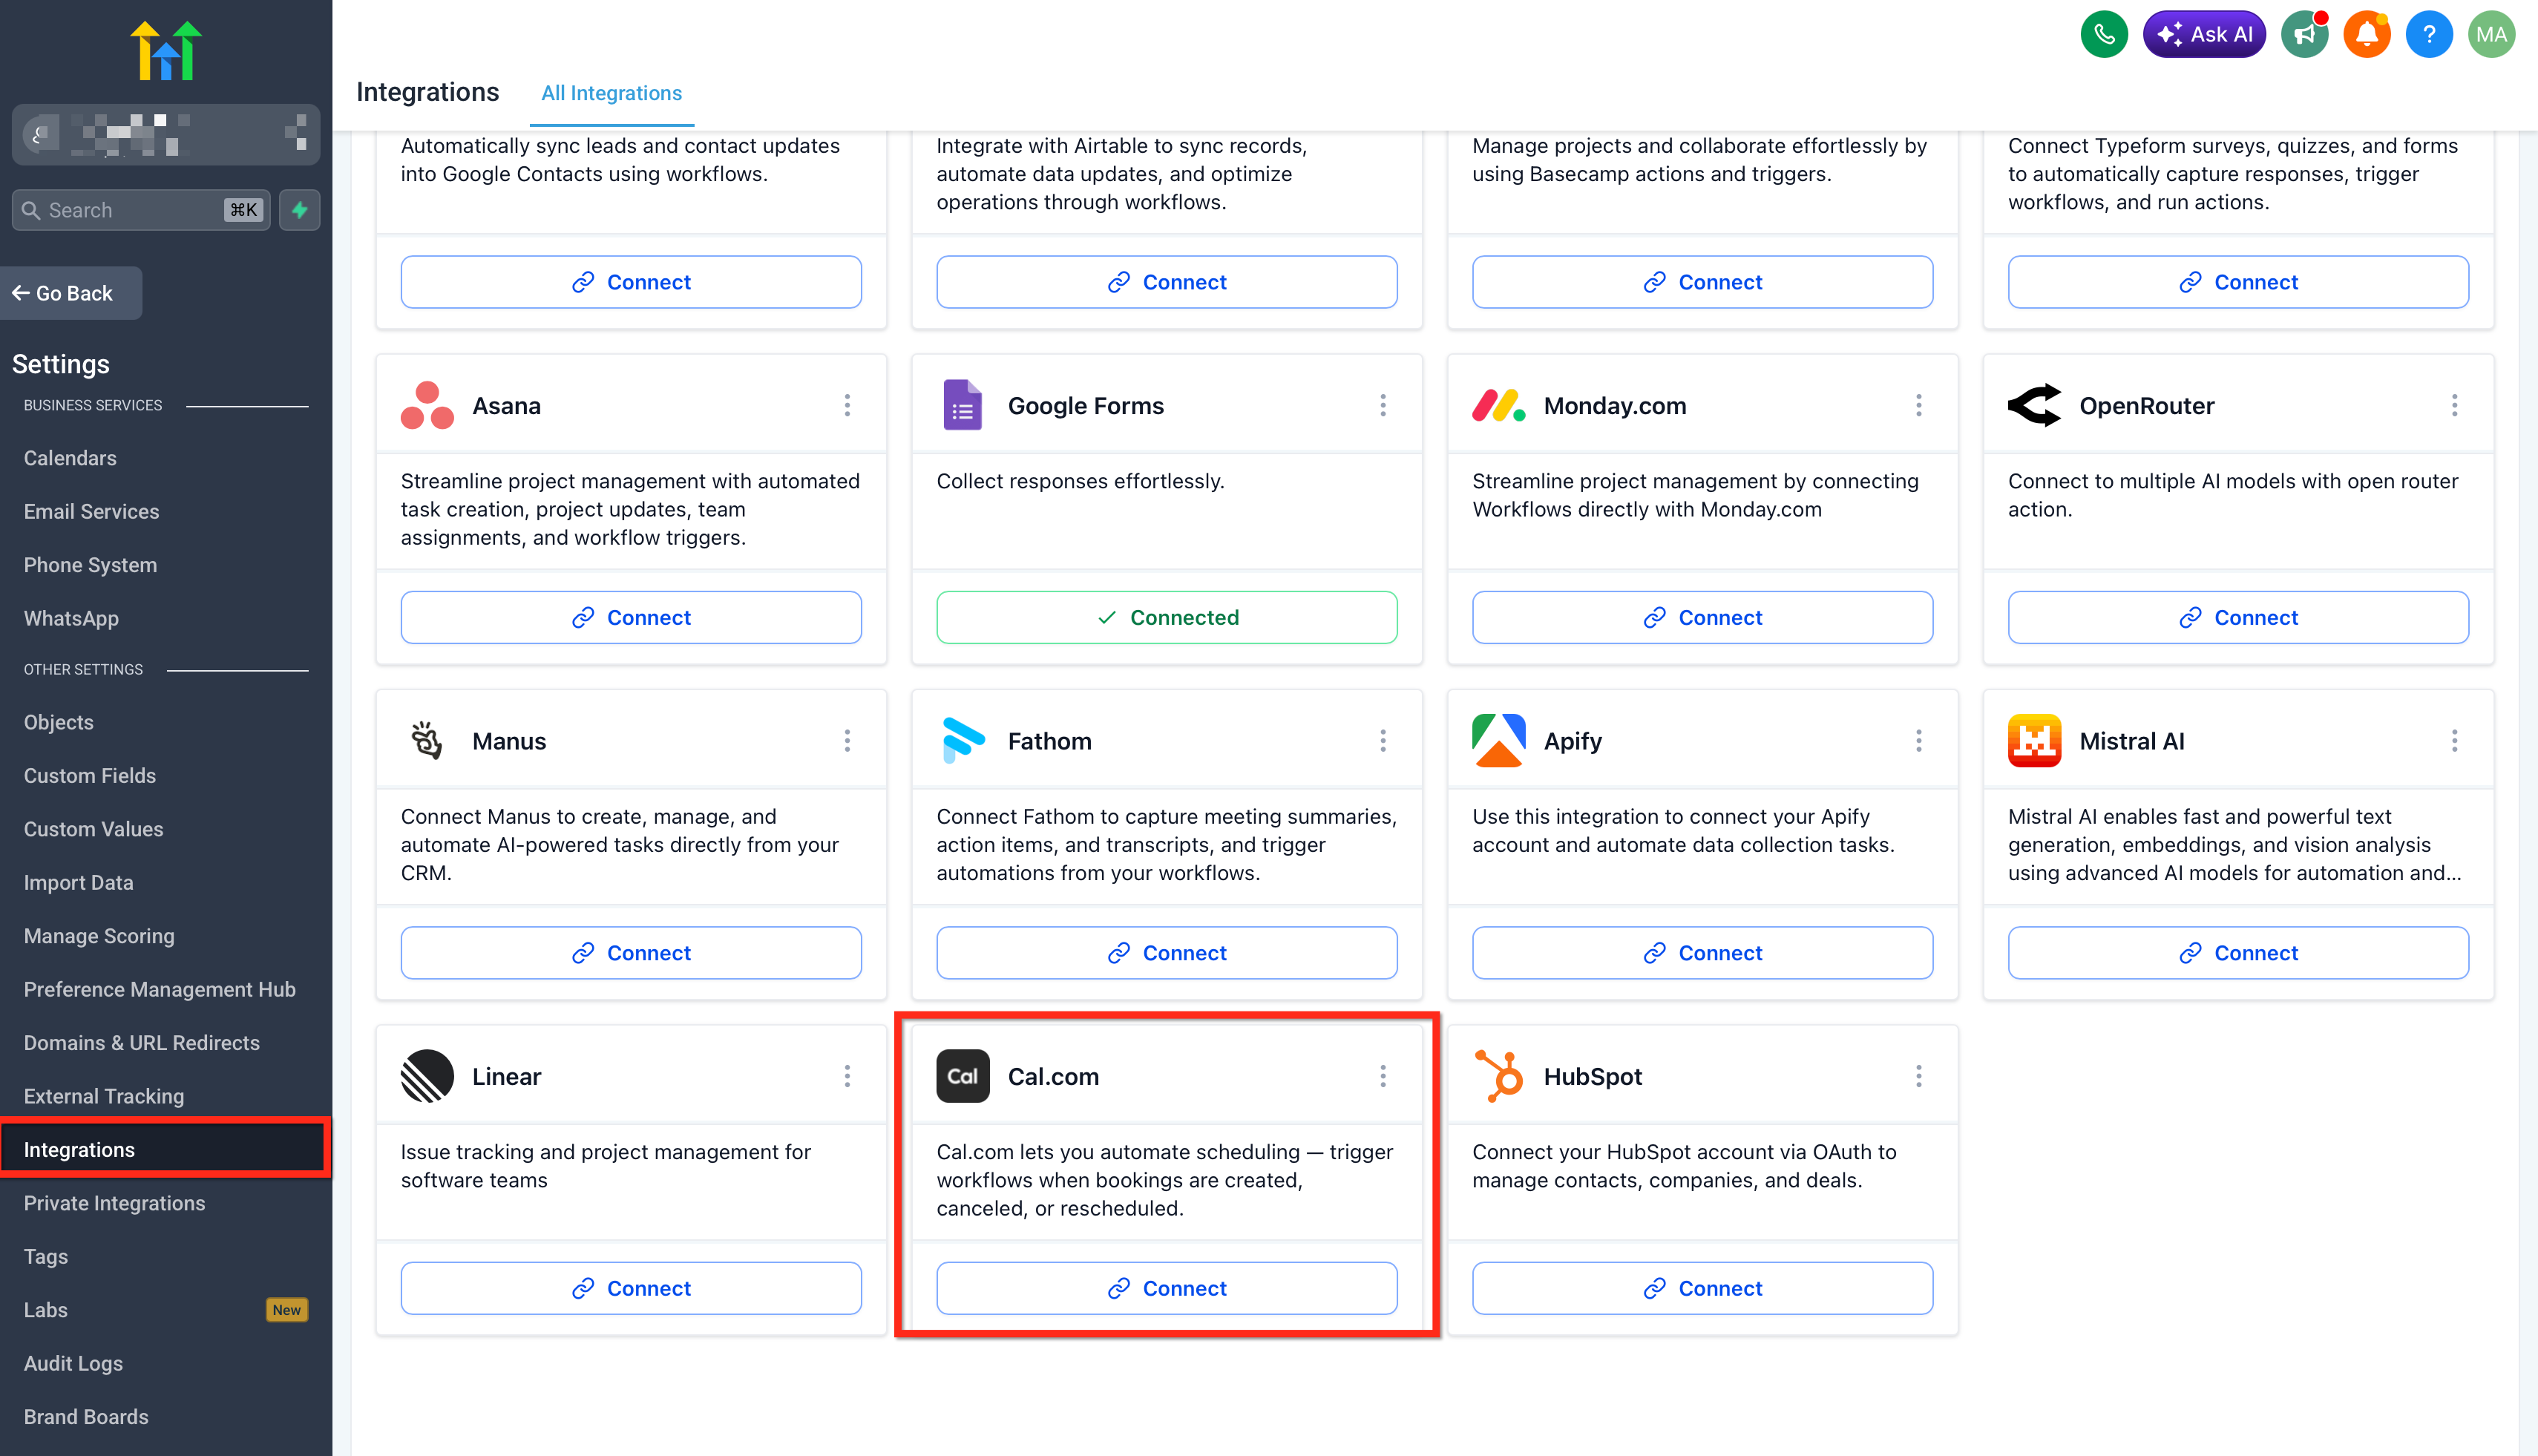Screen dimensions: 2538x1456
Task: Open the Google Forms card options menu
Action: [1383, 405]
